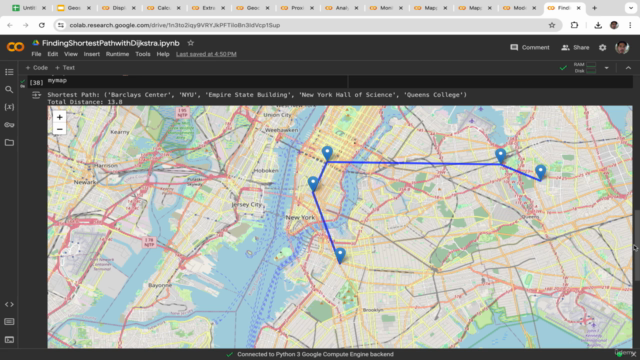Go back in browser history
This screenshot has height=360, width=640.
[x=10, y=25]
